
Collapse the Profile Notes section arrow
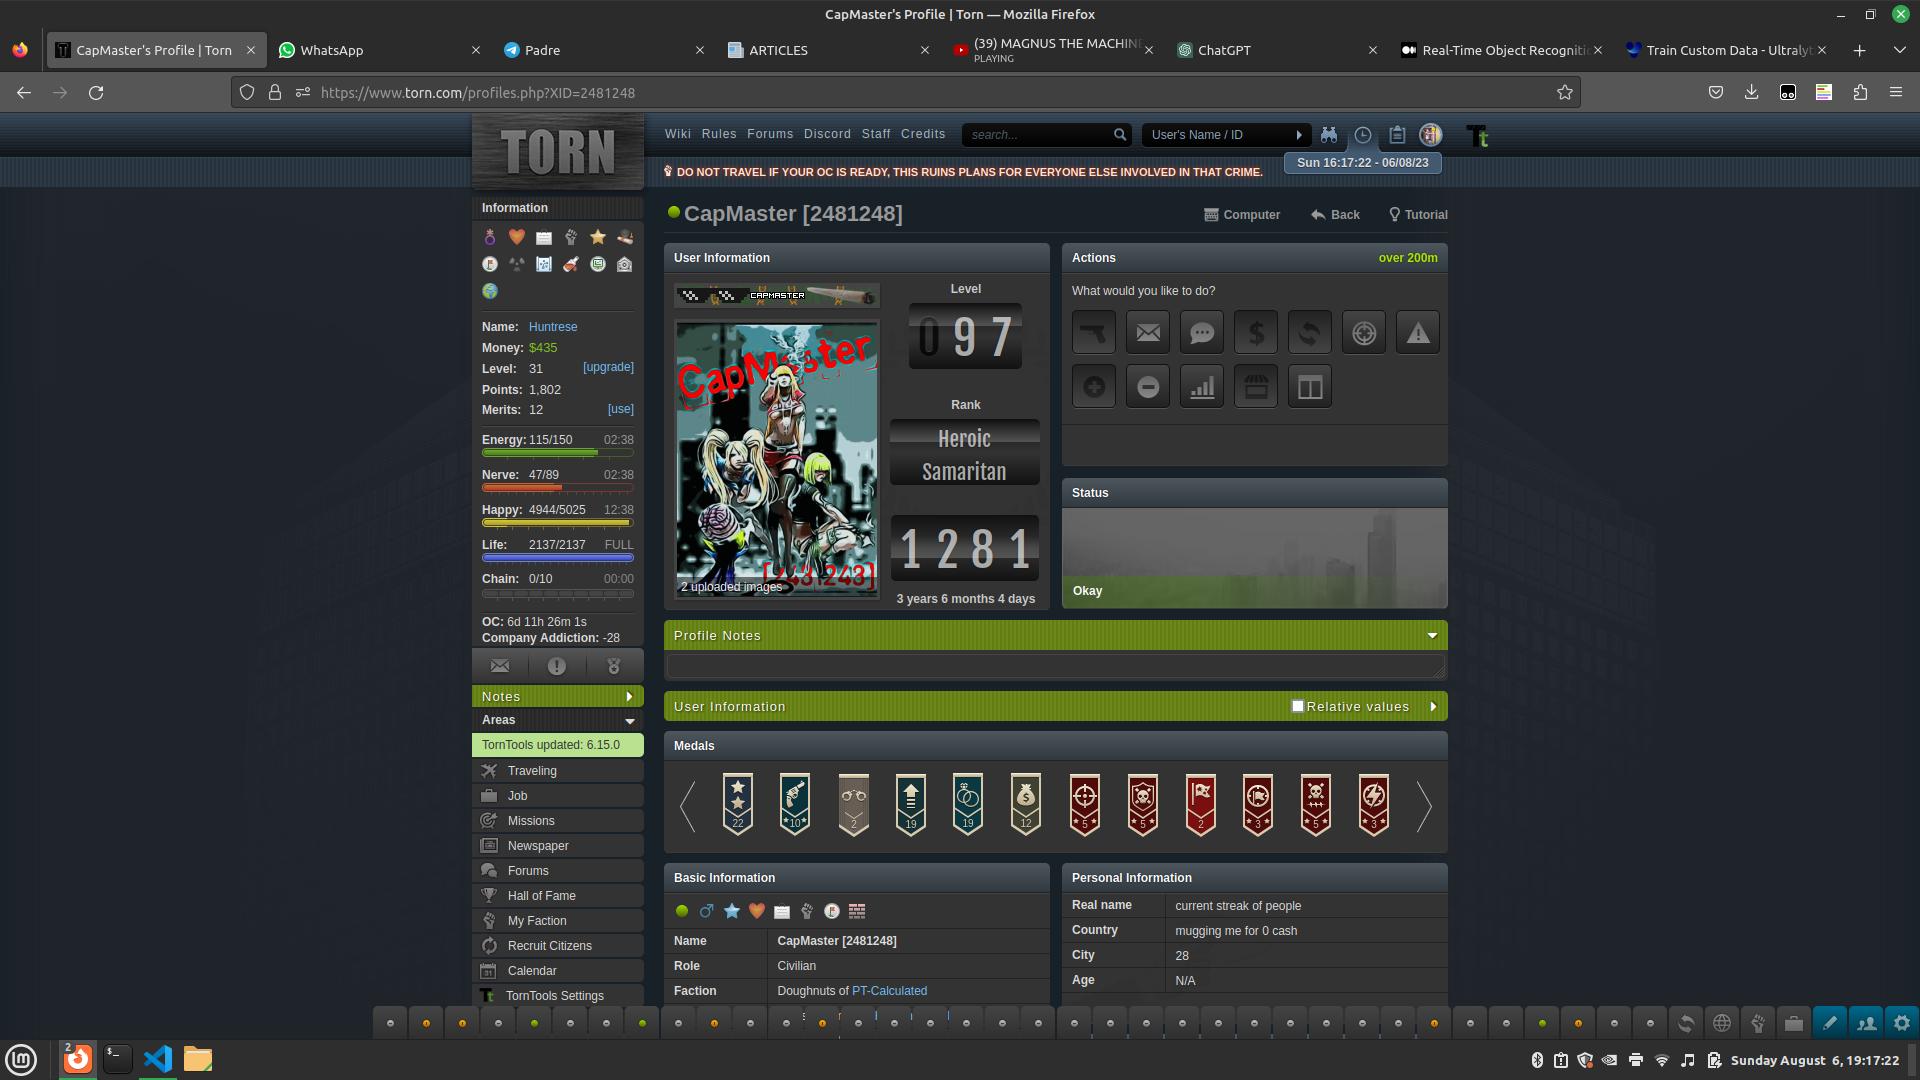pos(1432,636)
